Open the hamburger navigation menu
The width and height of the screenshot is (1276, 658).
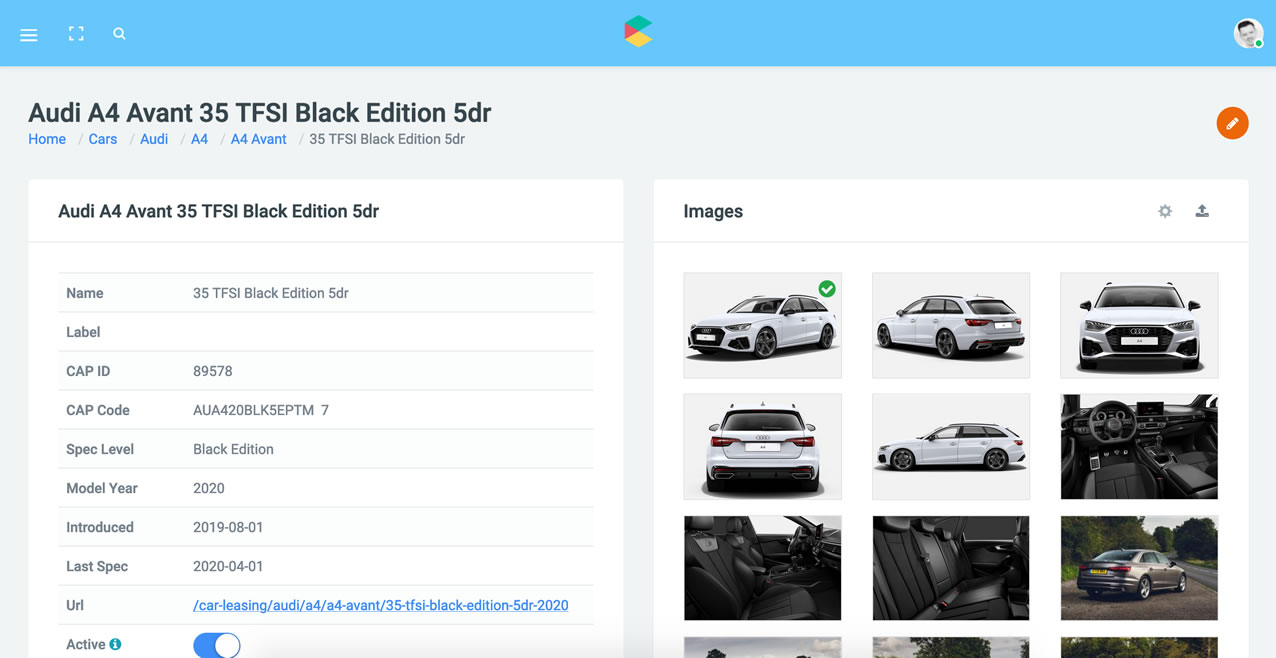(29, 35)
